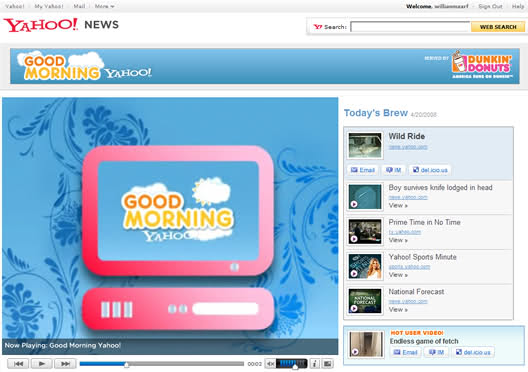This screenshot has width=528, height=372.
Task: Bookmark Wild Ride on del.icio.us
Action: [430, 170]
